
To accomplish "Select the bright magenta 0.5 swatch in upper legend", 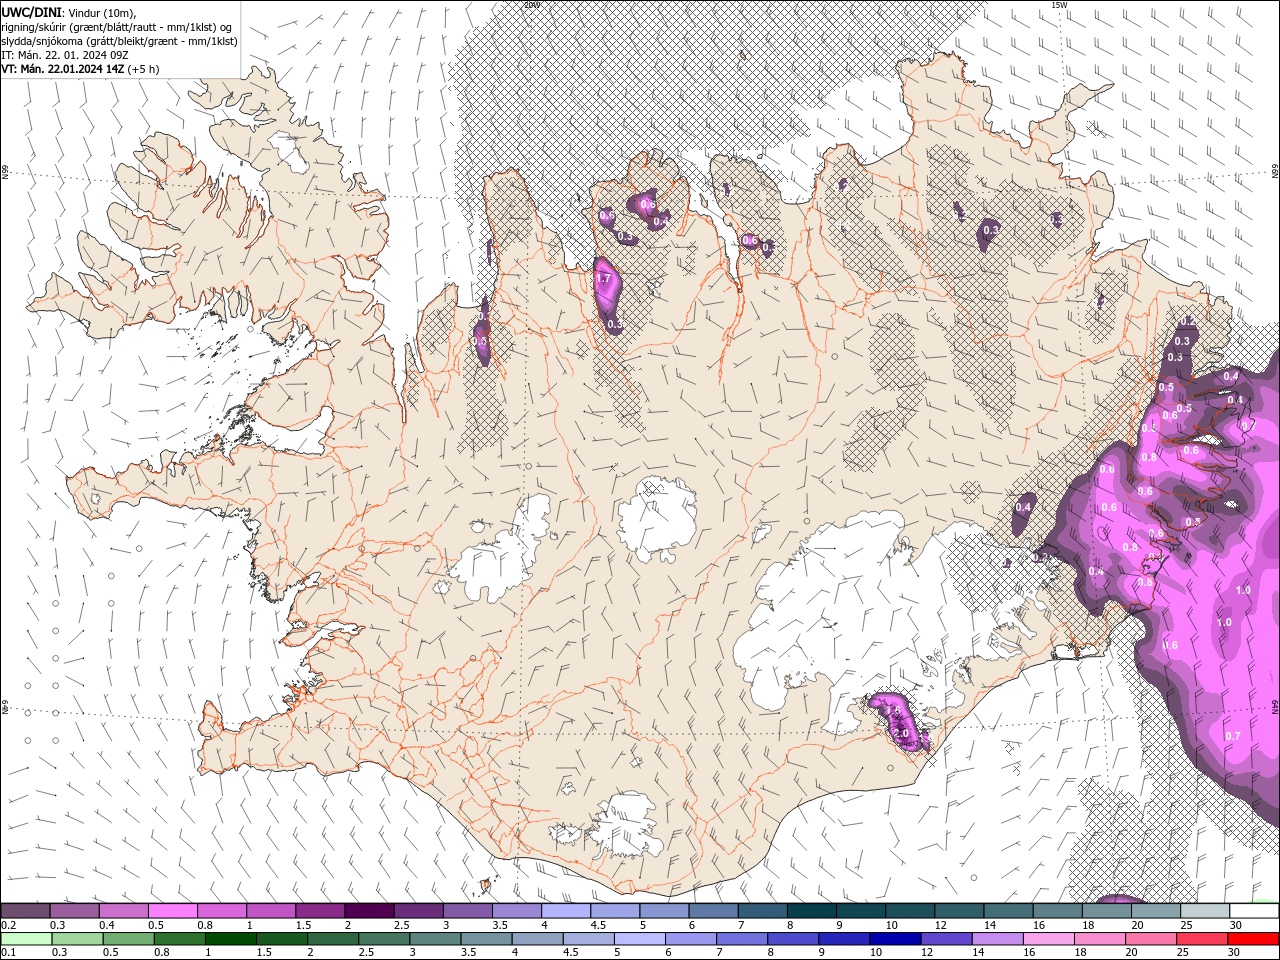I will 172,911.
